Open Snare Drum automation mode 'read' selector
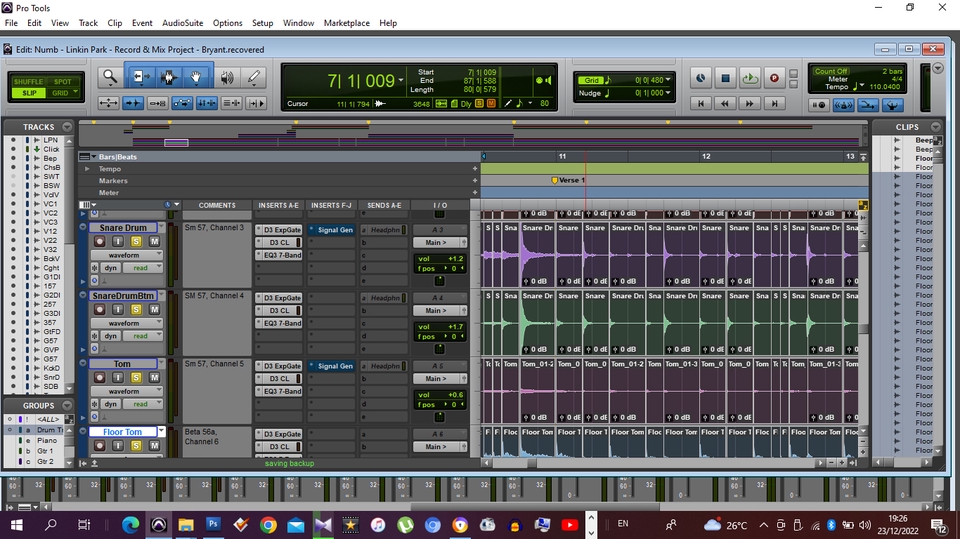 [x=143, y=268]
